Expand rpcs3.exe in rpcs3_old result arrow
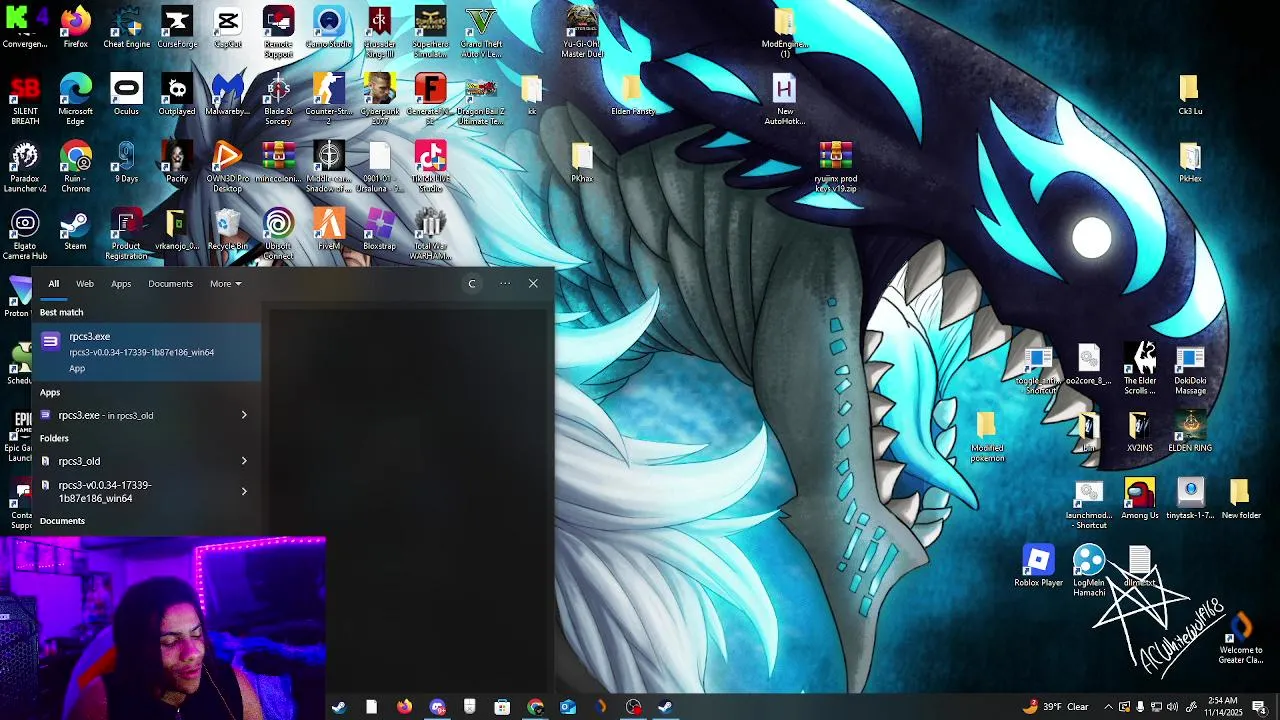This screenshot has height=720, width=1280. pos(244,415)
